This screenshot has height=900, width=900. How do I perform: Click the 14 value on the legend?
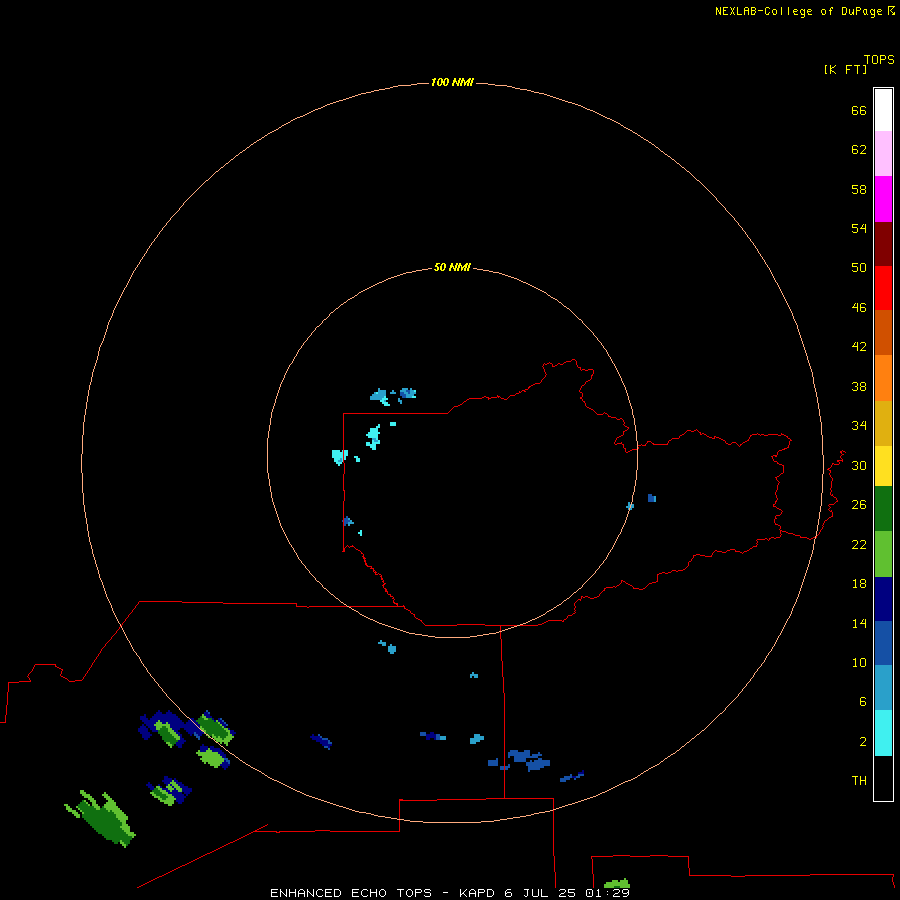(859, 623)
